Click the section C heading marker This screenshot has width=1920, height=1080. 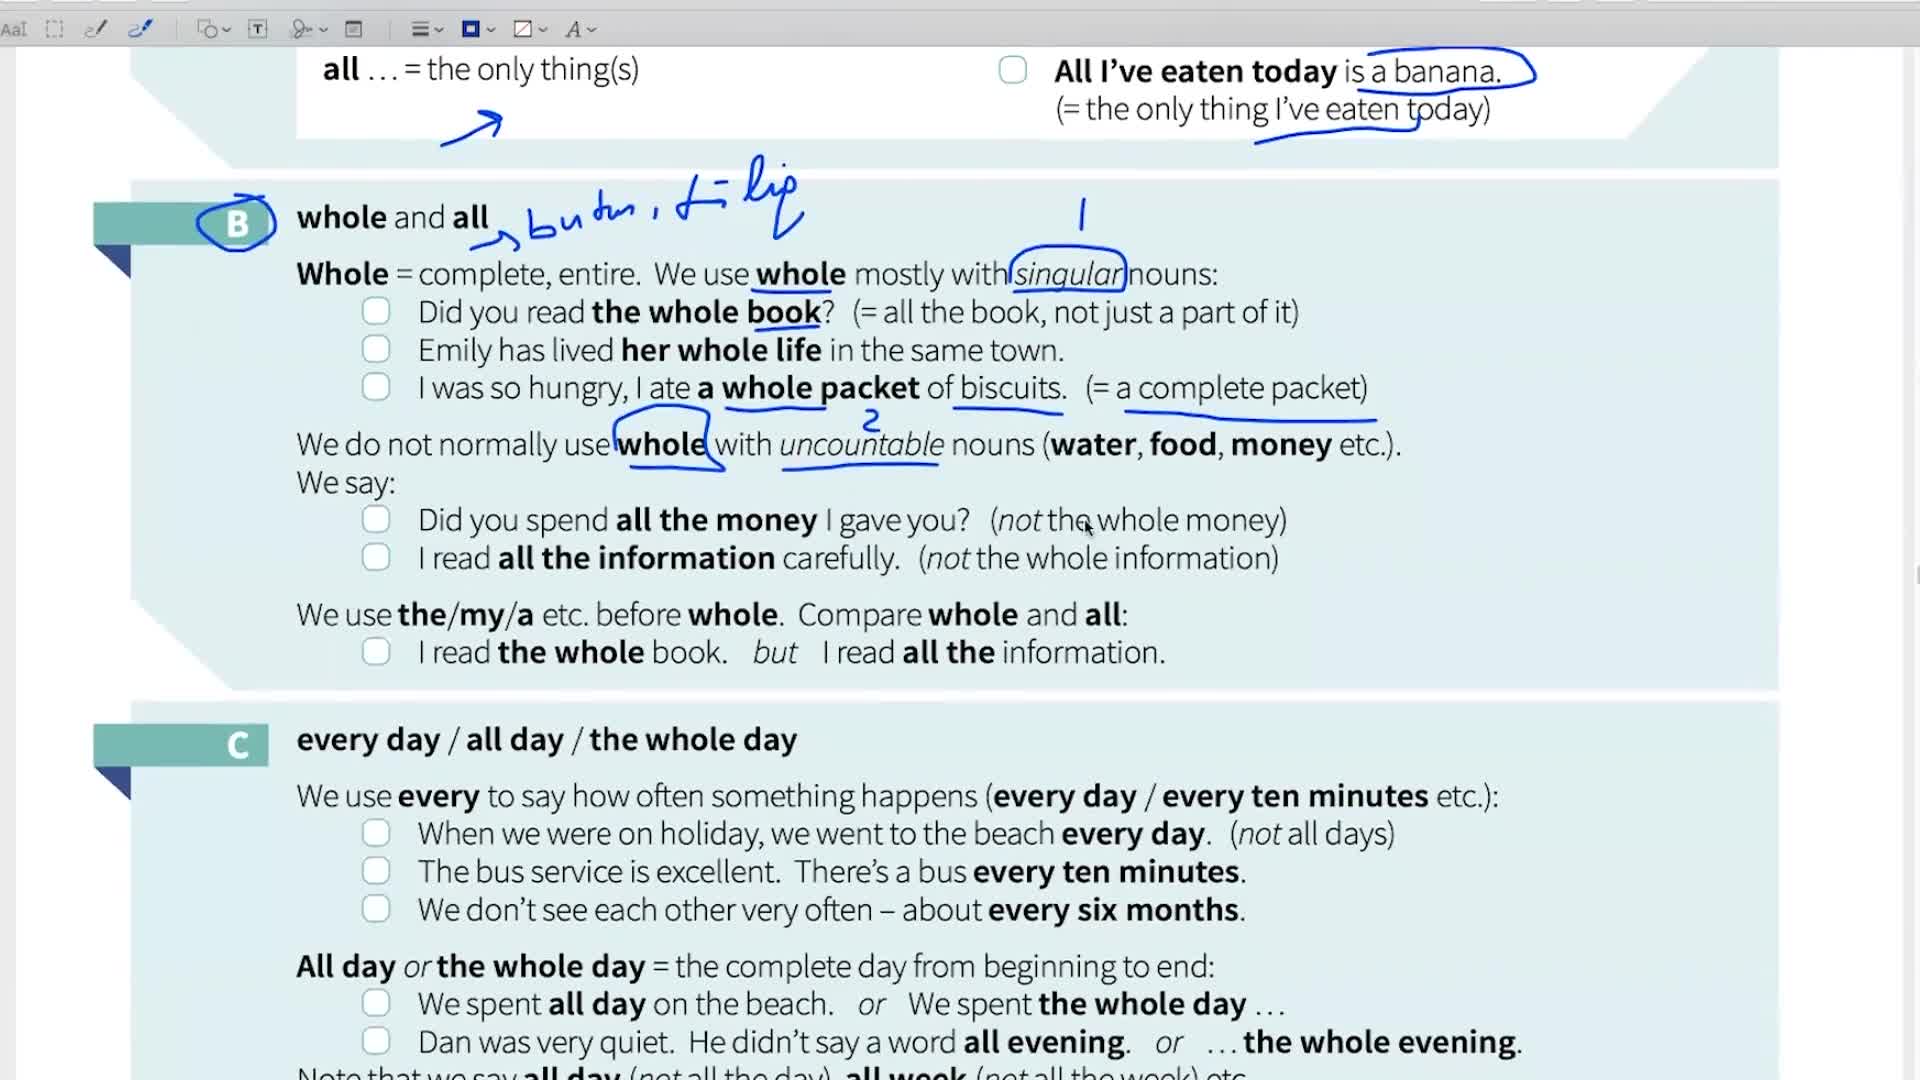(x=237, y=745)
